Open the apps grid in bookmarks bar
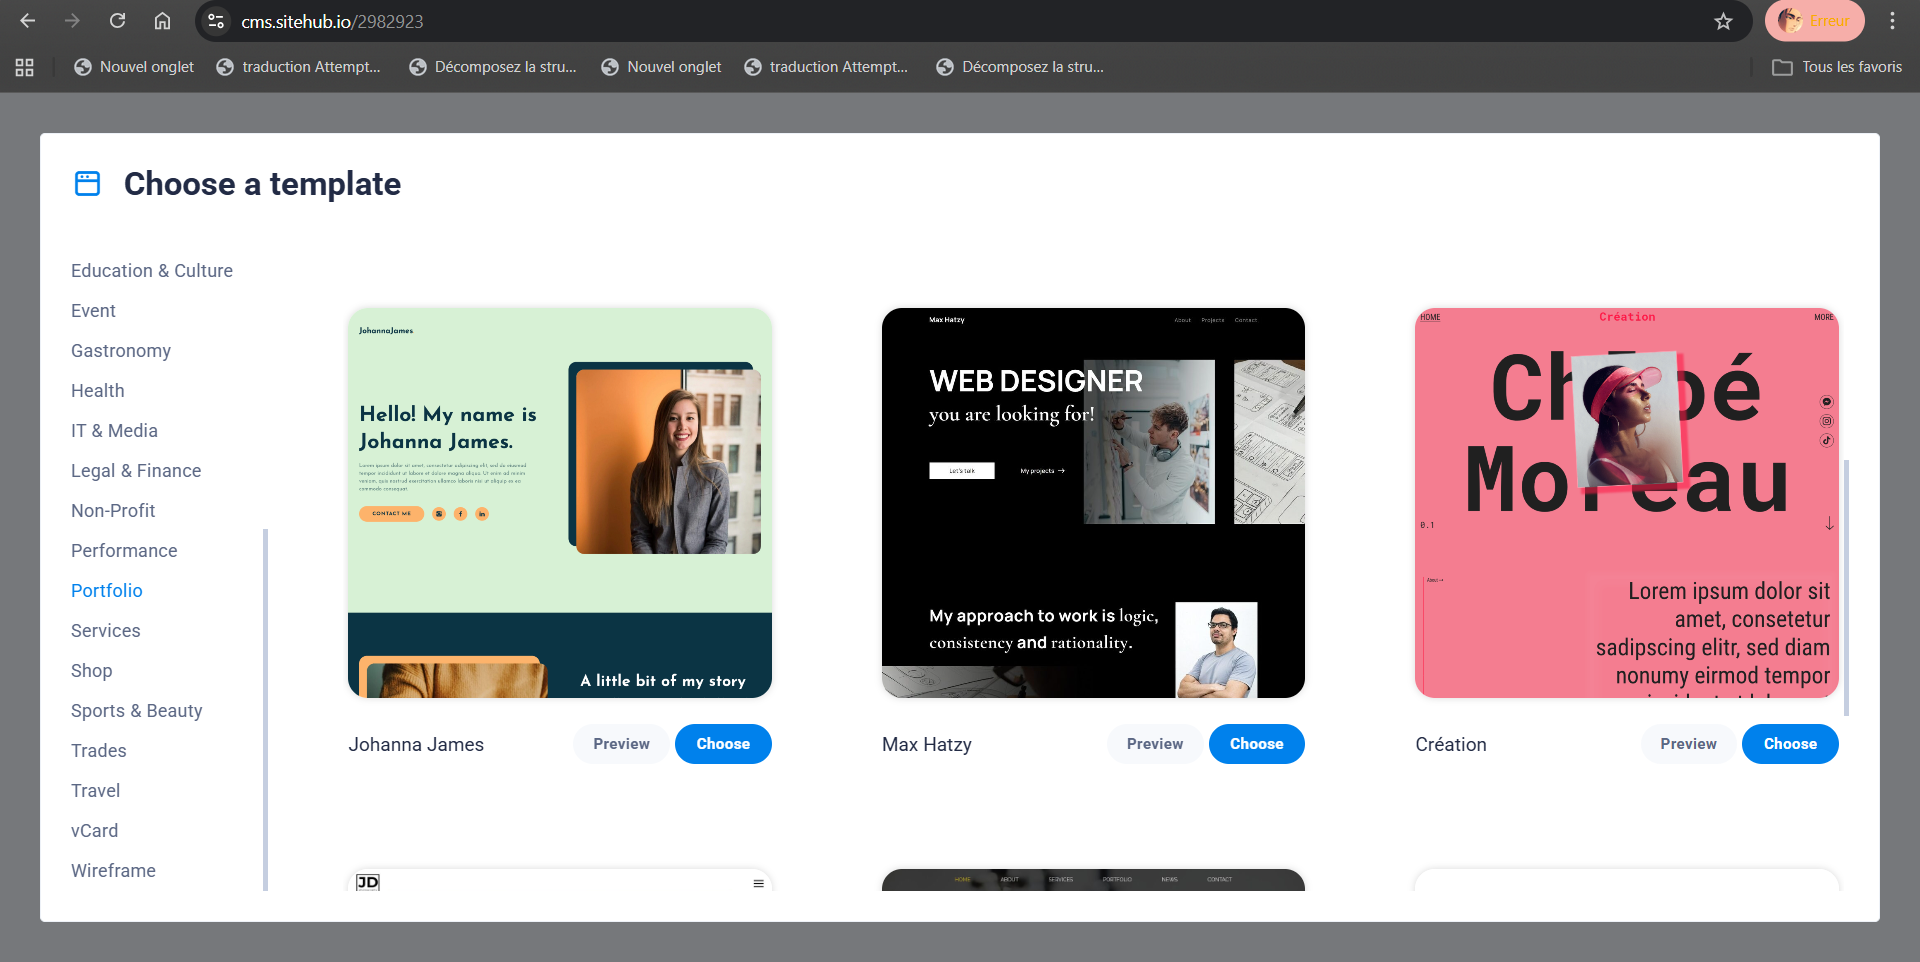 click(x=25, y=67)
